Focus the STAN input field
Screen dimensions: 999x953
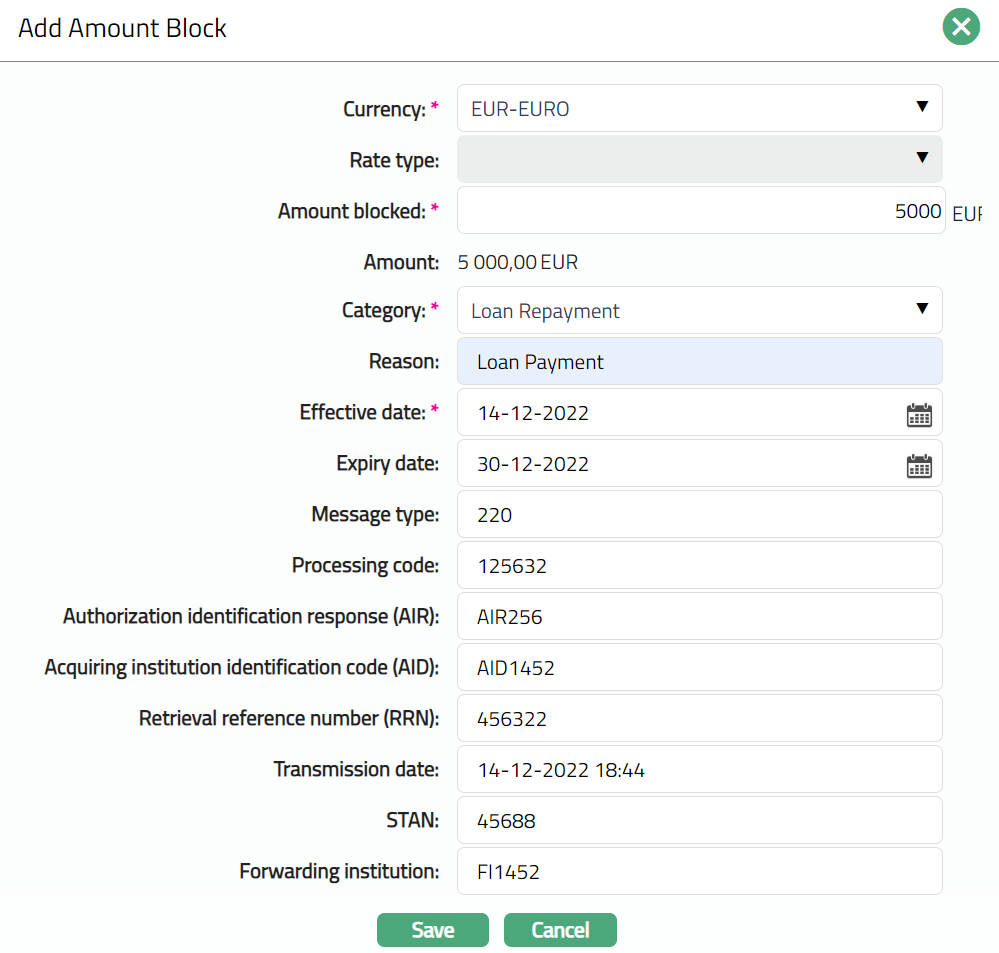[x=699, y=821]
